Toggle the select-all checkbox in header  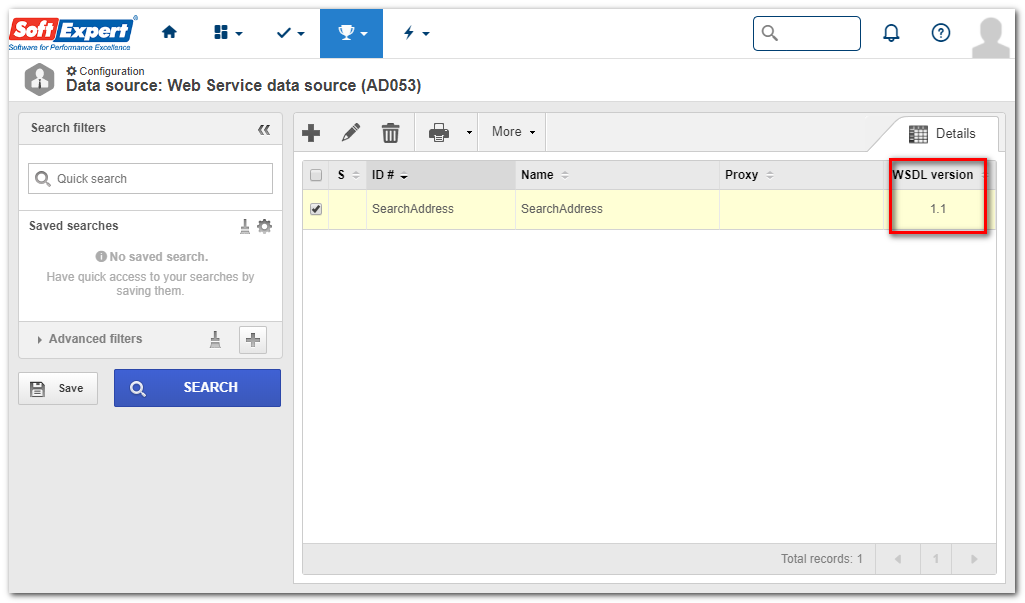[316, 175]
